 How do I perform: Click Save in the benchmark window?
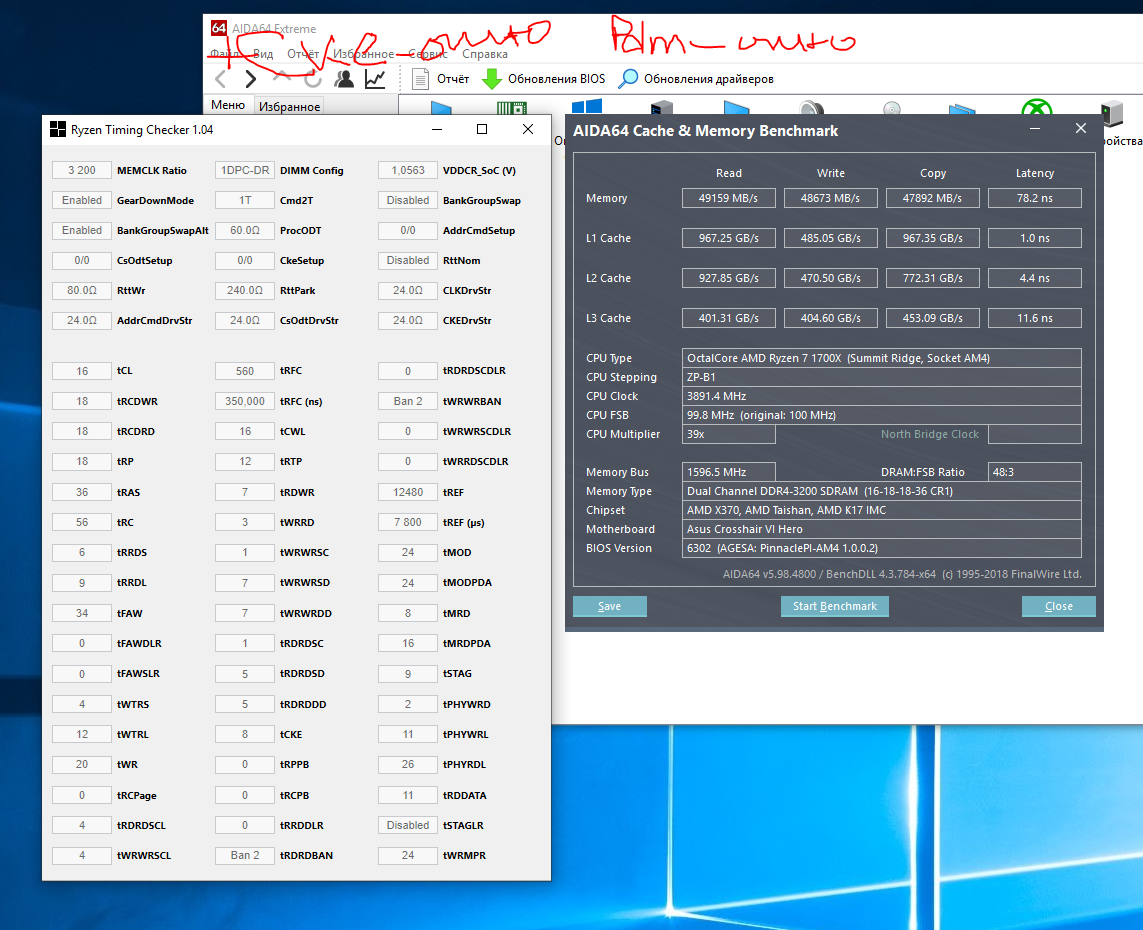(609, 606)
